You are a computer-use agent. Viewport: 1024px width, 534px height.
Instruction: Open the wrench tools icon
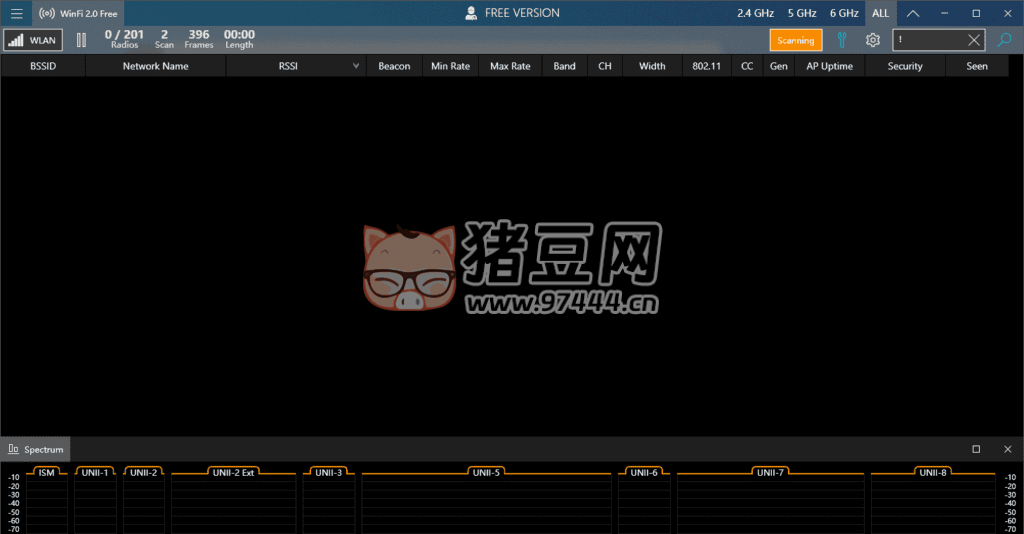pyautogui.click(x=841, y=40)
